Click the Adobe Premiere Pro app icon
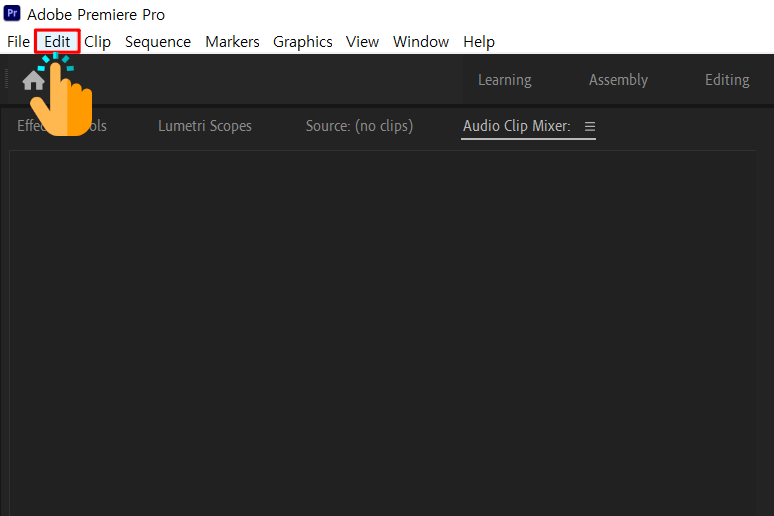Image resolution: width=774 pixels, height=516 pixels. point(12,13)
